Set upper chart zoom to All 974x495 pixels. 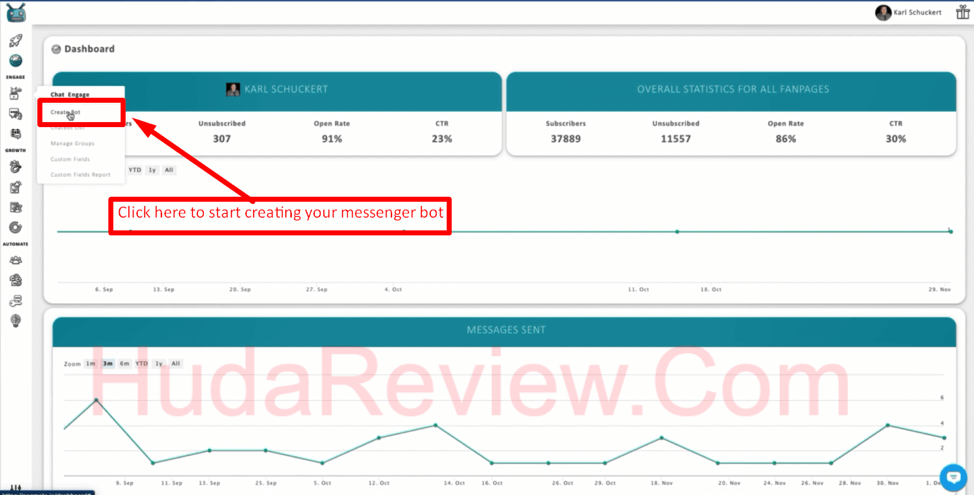pos(169,170)
